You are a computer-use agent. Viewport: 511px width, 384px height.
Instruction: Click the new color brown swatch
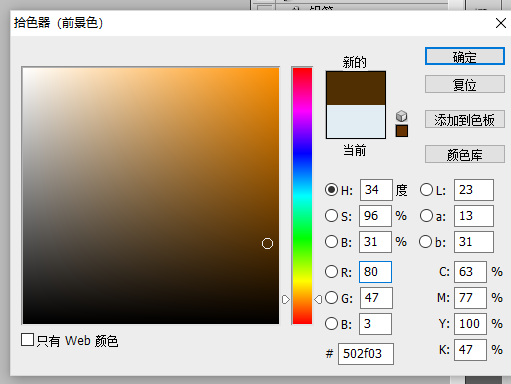(x=356, y=88)
